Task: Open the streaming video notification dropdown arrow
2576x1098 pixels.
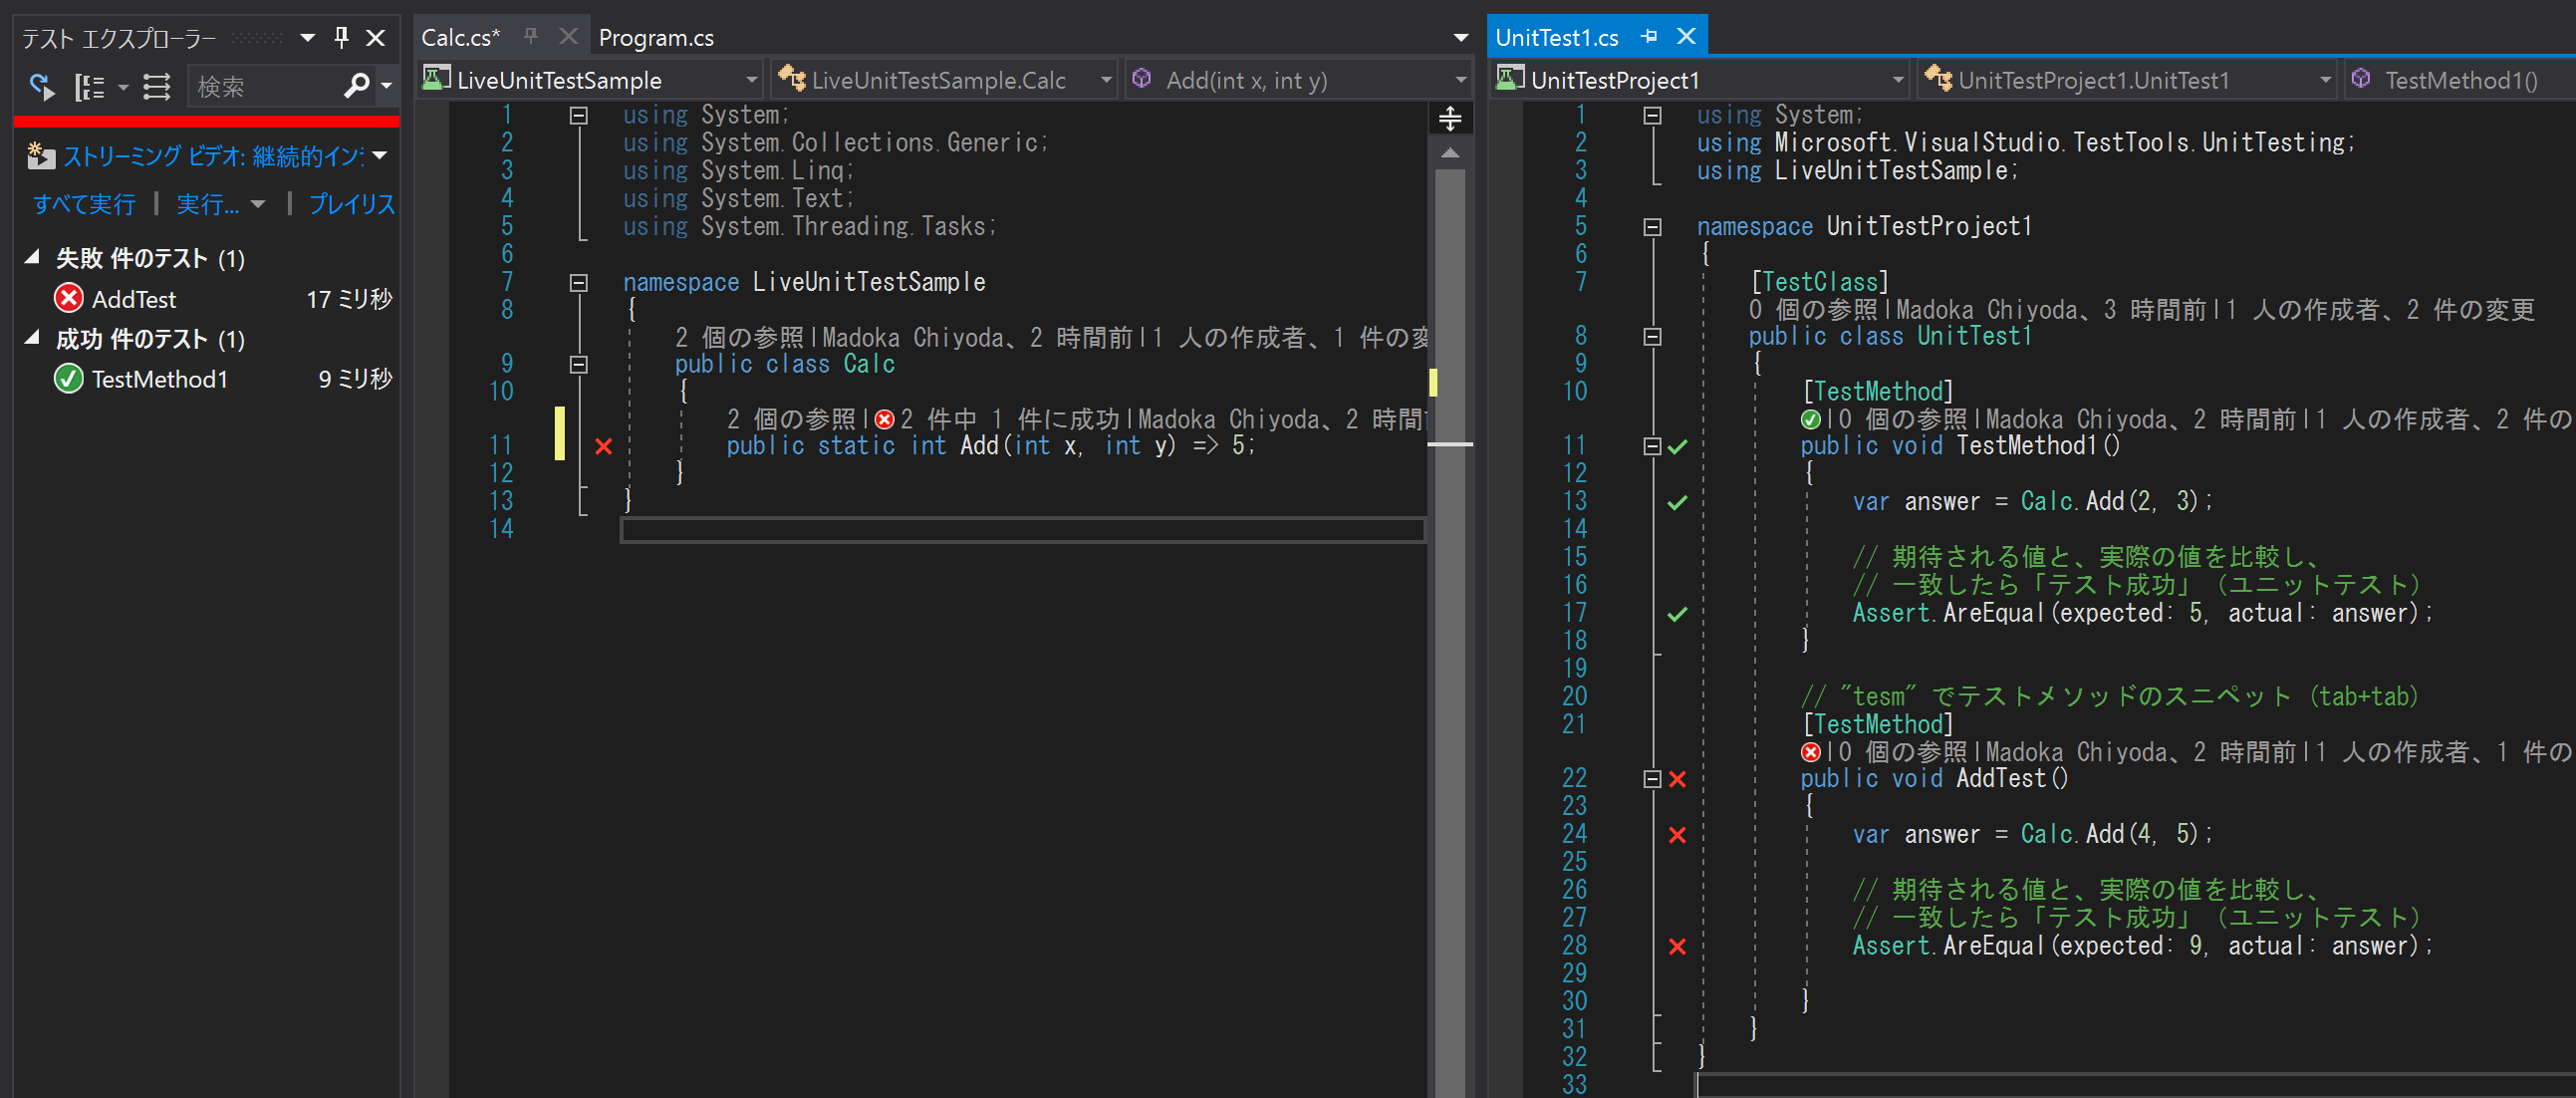Action: coord(379,156)
